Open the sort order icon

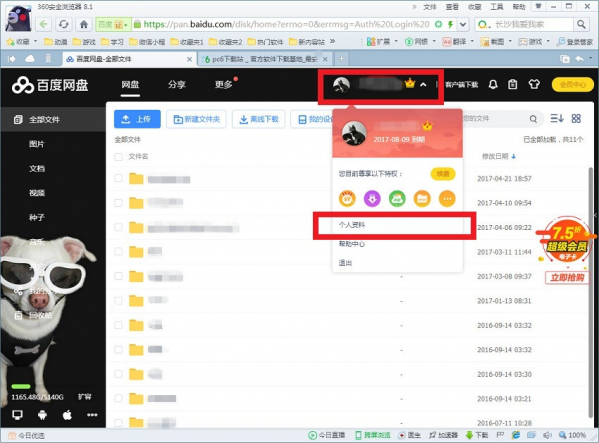click(x=557, y=119)
